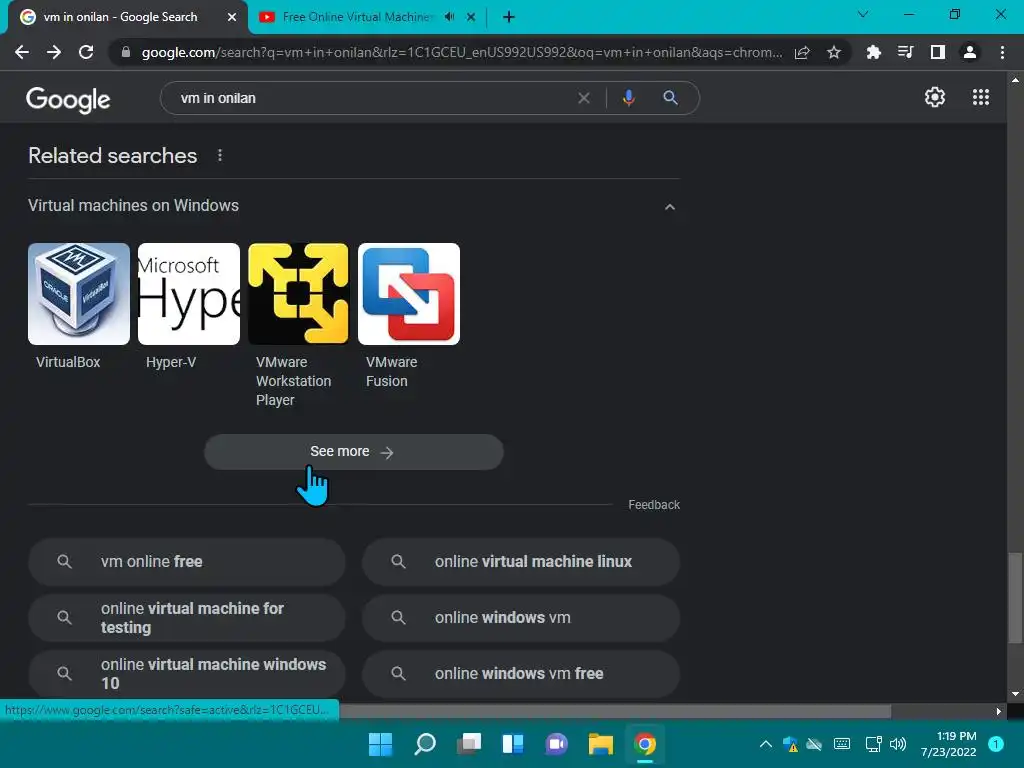Open Chat app on taskbar
Viewport: 1024px width, 768px height.
[x=556, y=744]
